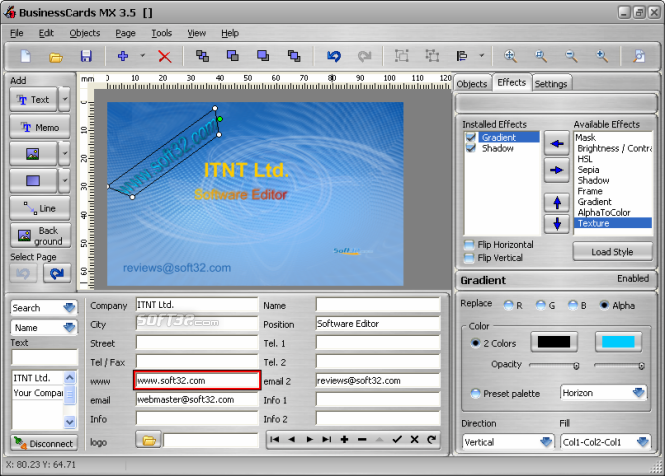Click the blue plus Add icon in the toolbar
Image resolution: width=665 pixels, height=476 pixels.
[x=123, y=56]
